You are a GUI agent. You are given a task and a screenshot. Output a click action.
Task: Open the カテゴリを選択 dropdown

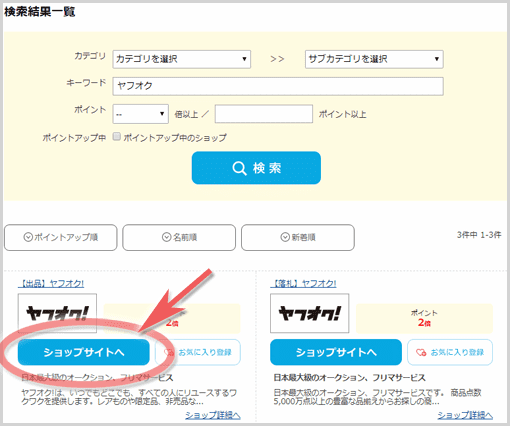tap(182, 59)
